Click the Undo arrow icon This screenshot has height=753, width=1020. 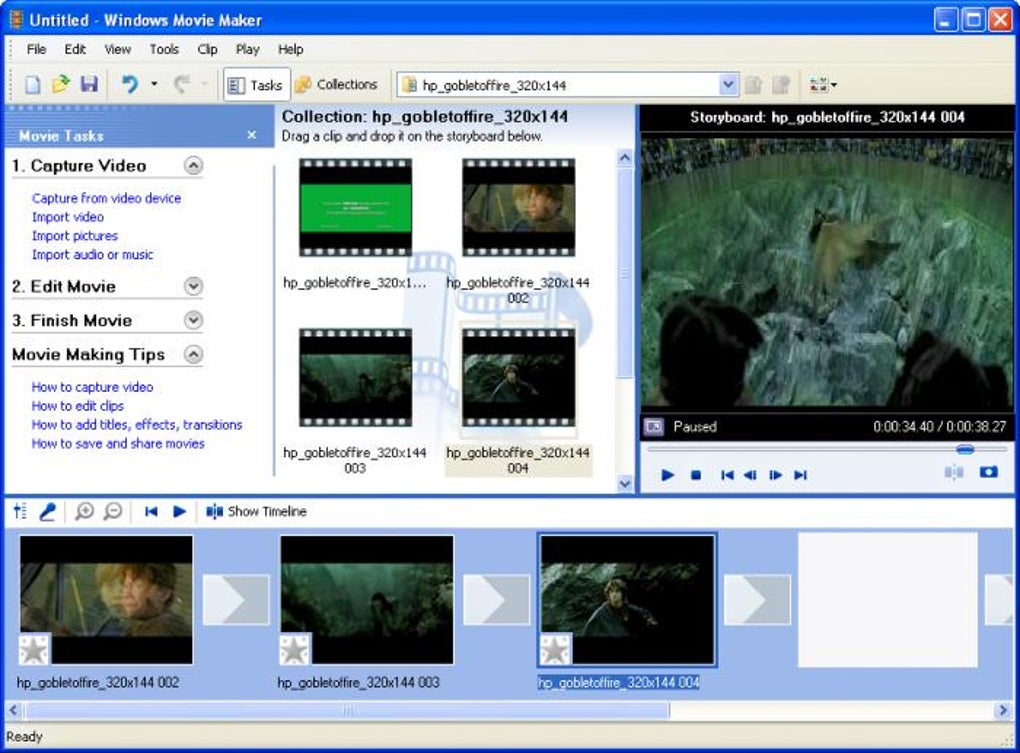pos(129,85)
